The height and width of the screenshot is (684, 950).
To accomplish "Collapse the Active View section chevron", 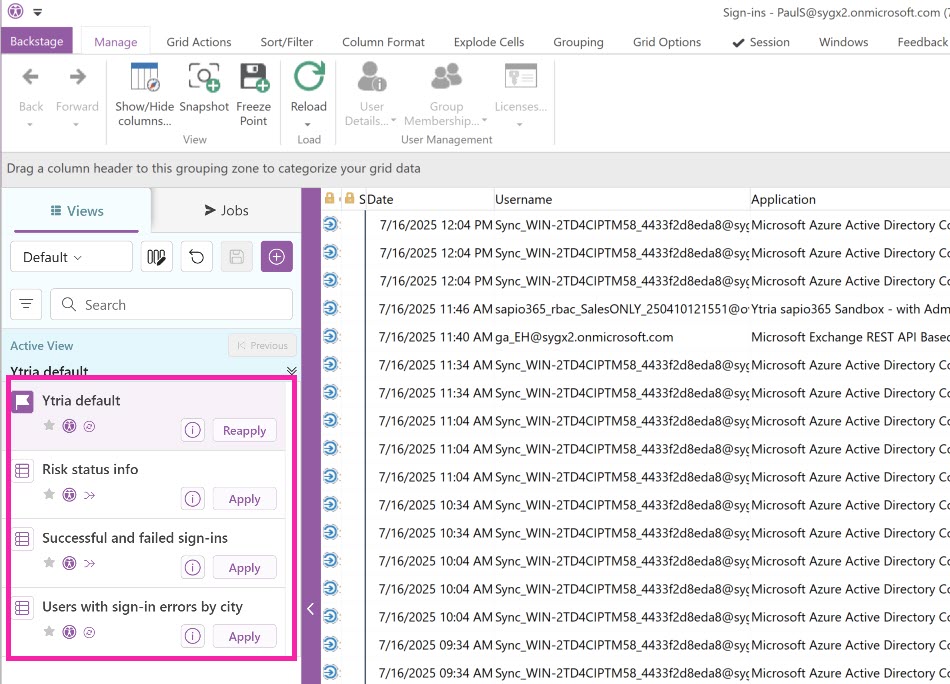I will pyautogui.click(x=291, y=371).
